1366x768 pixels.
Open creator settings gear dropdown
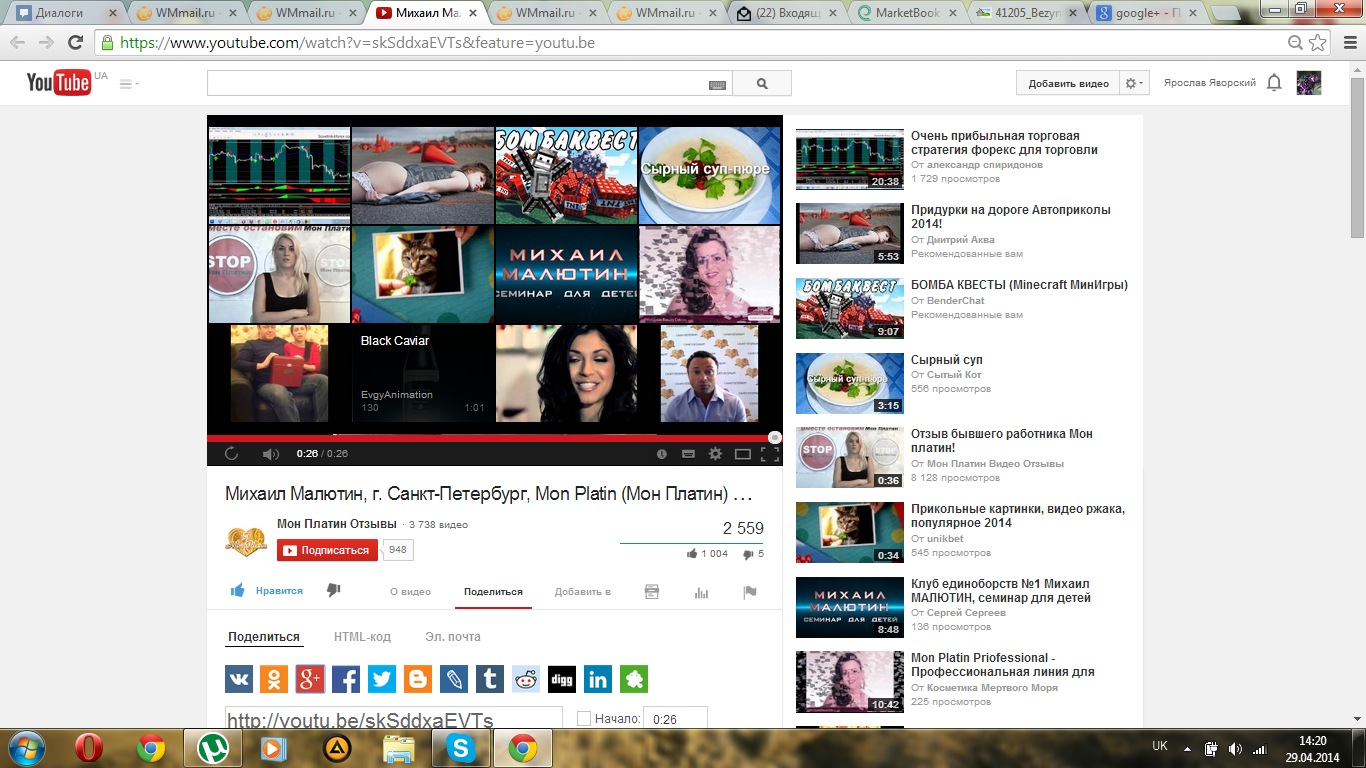pos(1134,84)
